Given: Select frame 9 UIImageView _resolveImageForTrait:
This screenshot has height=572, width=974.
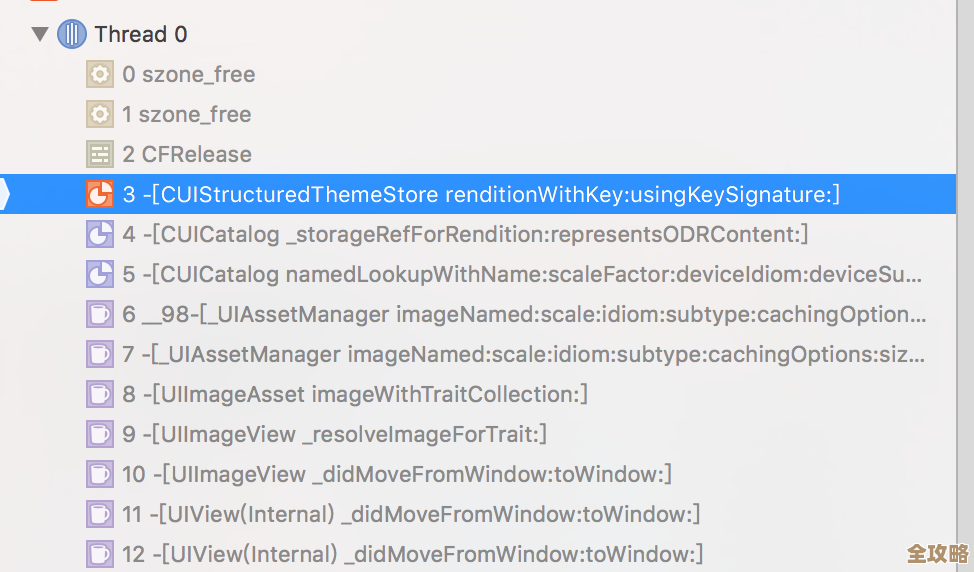Looking at the screenshot, I should coord(334,434).
